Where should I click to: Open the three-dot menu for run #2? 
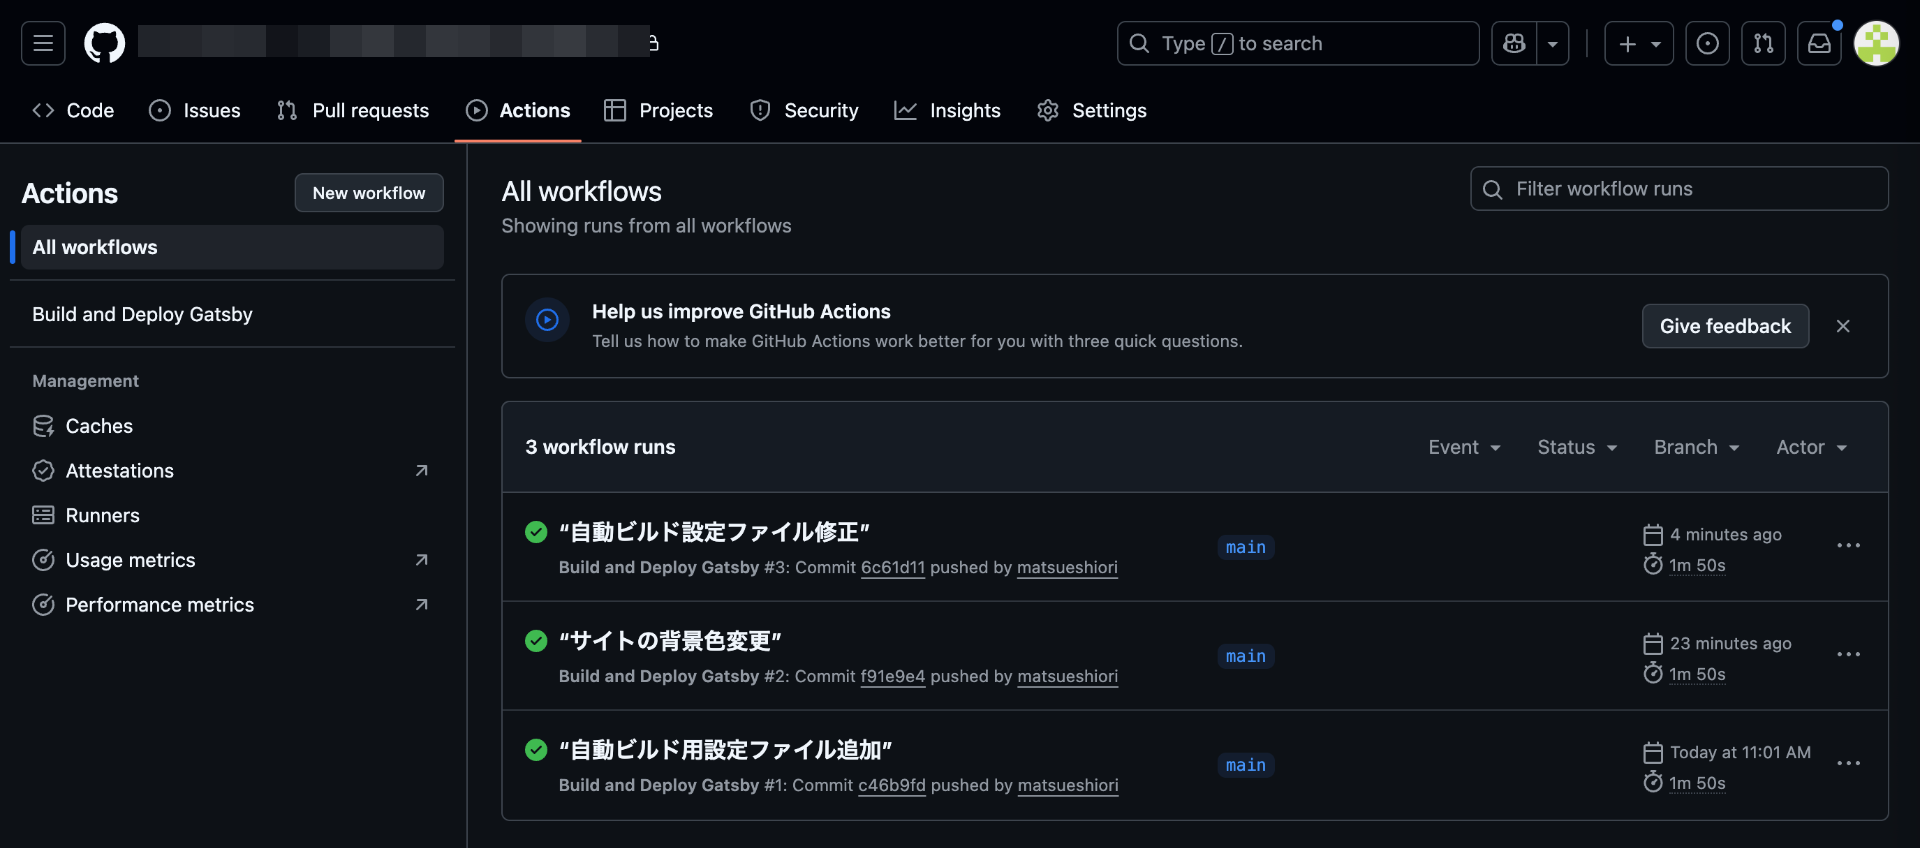(x=1849, y=655)
